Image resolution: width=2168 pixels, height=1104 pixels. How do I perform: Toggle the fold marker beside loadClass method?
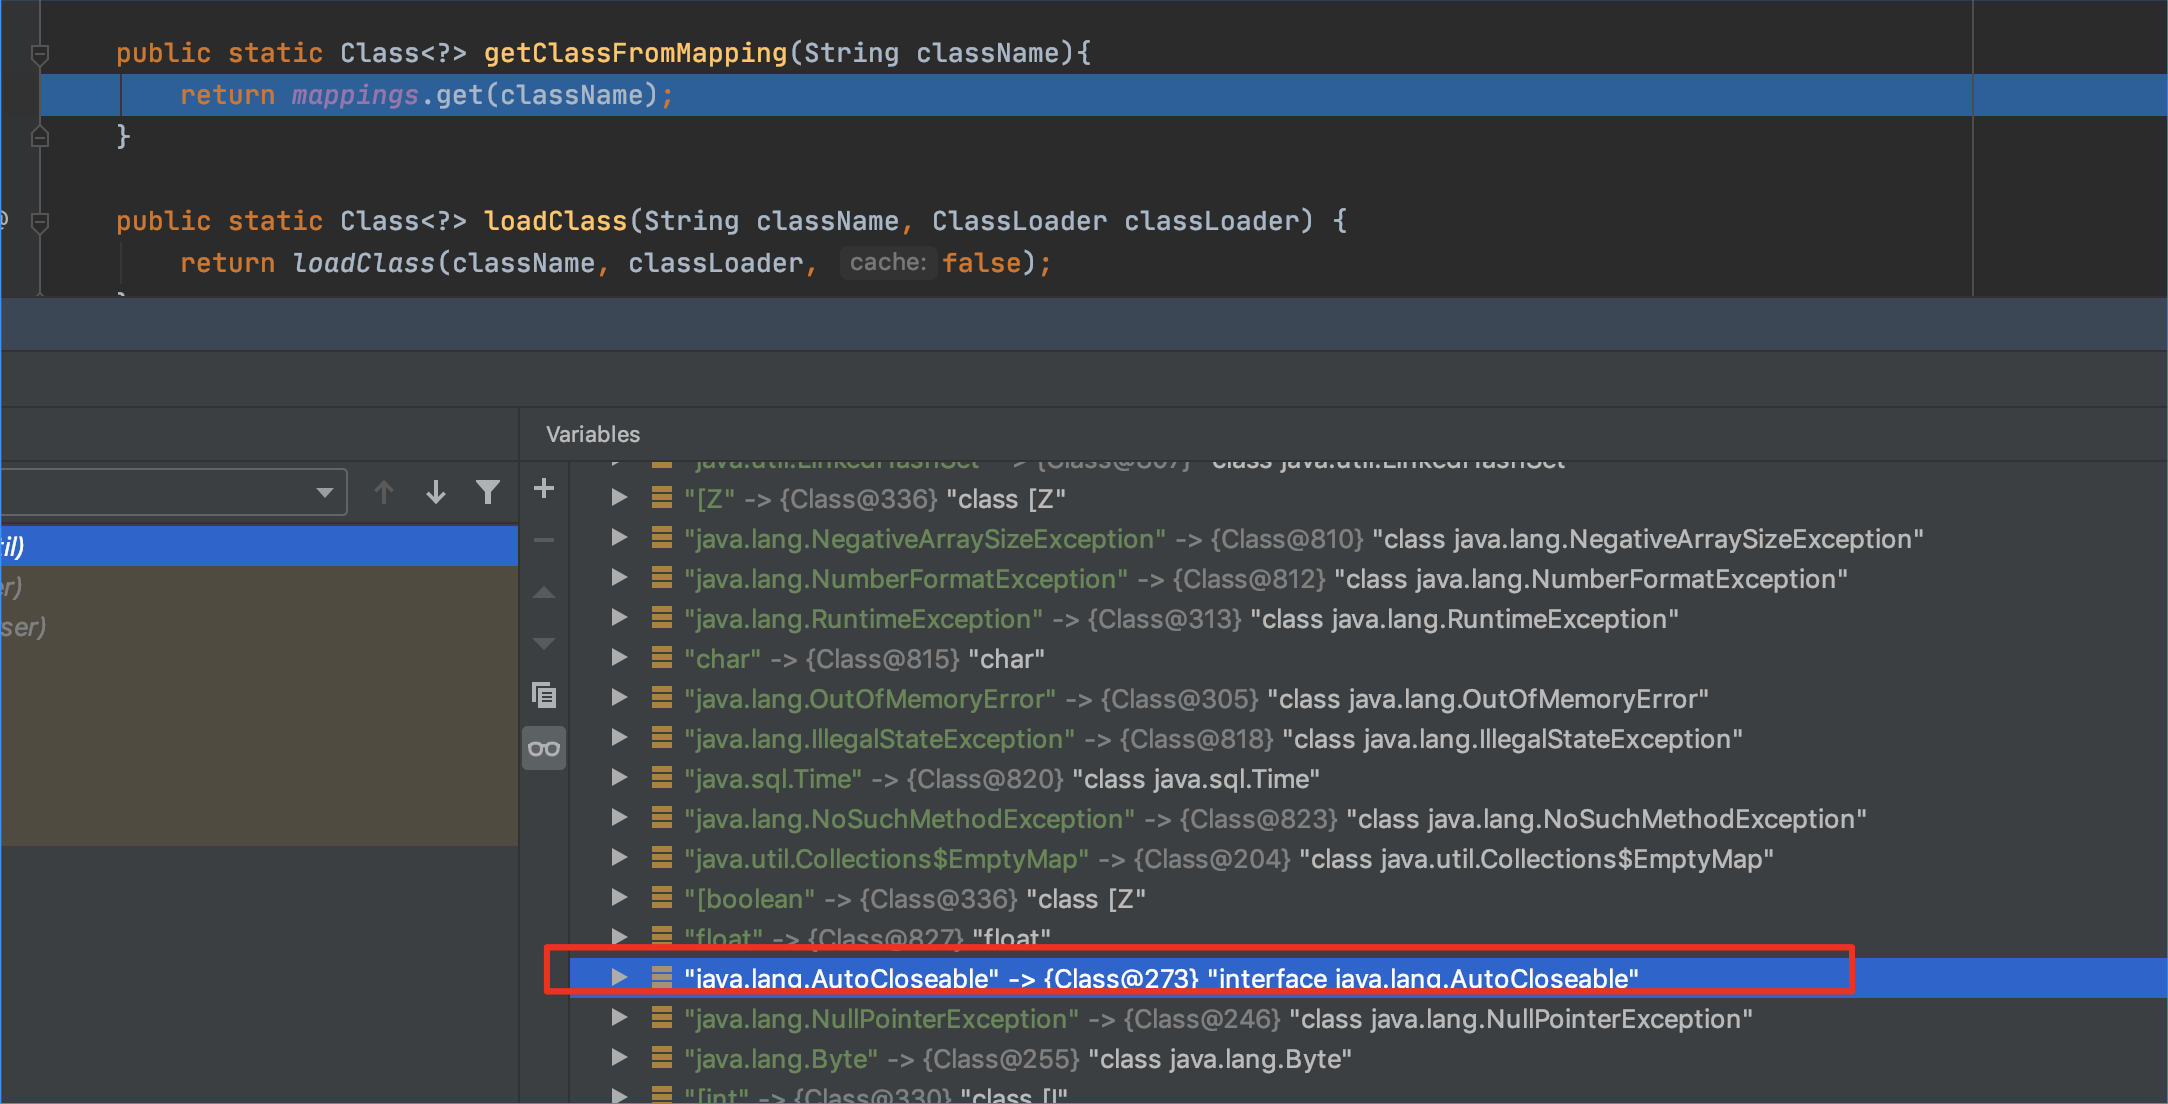pos(40,220)
